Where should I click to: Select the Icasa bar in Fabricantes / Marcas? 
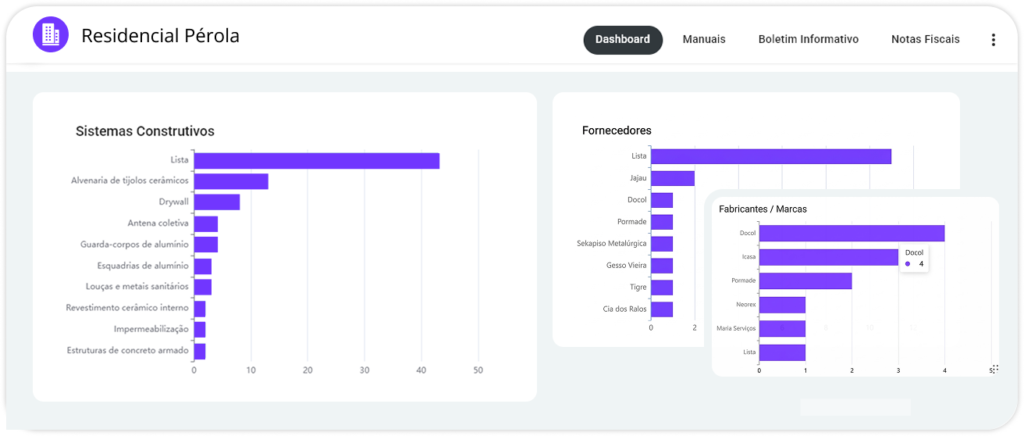[x=828, y=257]
